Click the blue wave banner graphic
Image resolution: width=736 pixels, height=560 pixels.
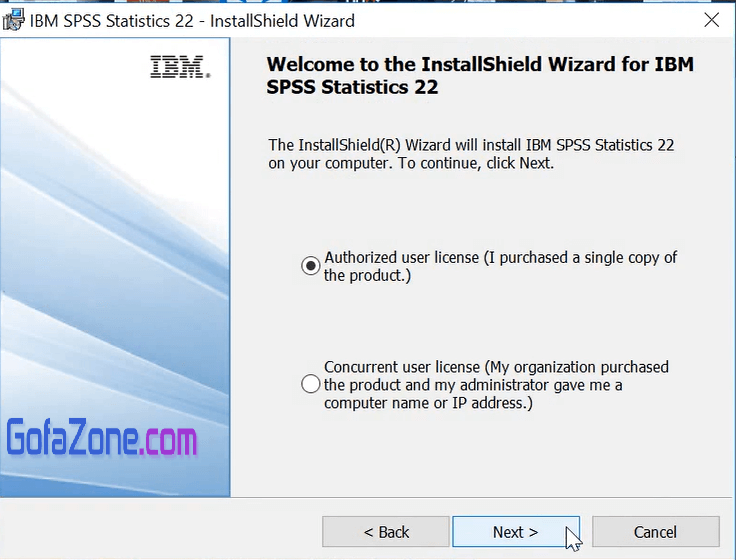click(x=115, y=250)
